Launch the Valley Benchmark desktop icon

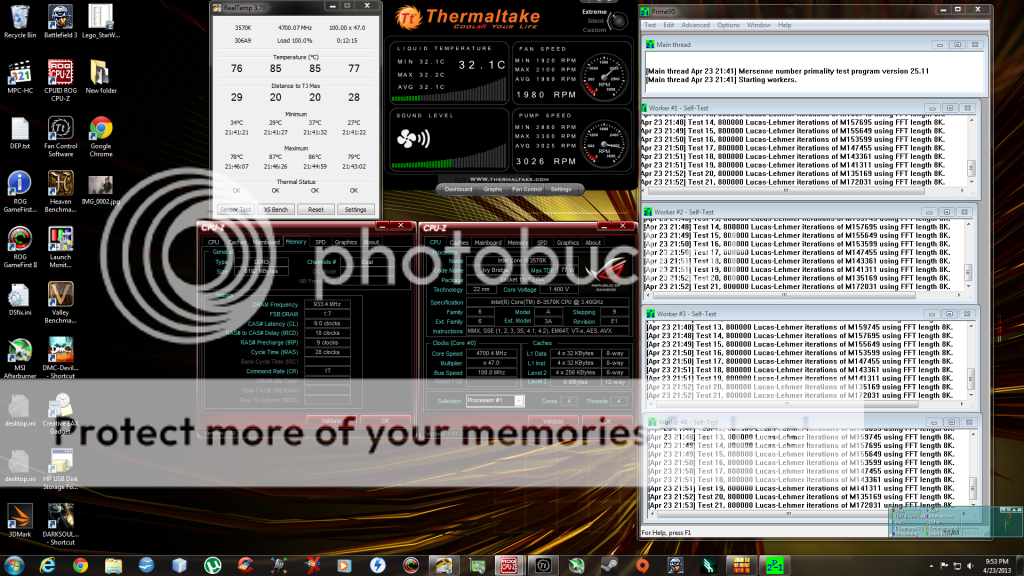click(60, 303)
